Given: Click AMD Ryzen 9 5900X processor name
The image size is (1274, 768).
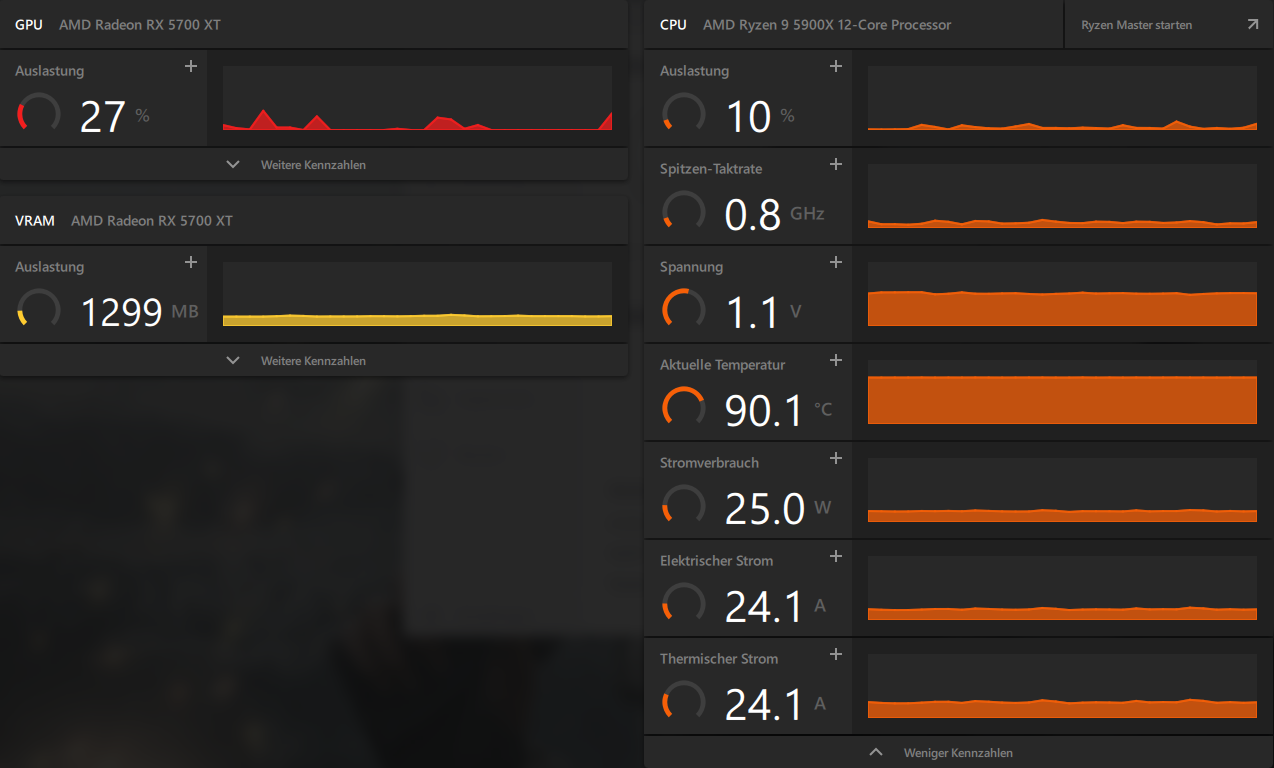Looking at the screenshot, I should (827, 24).
